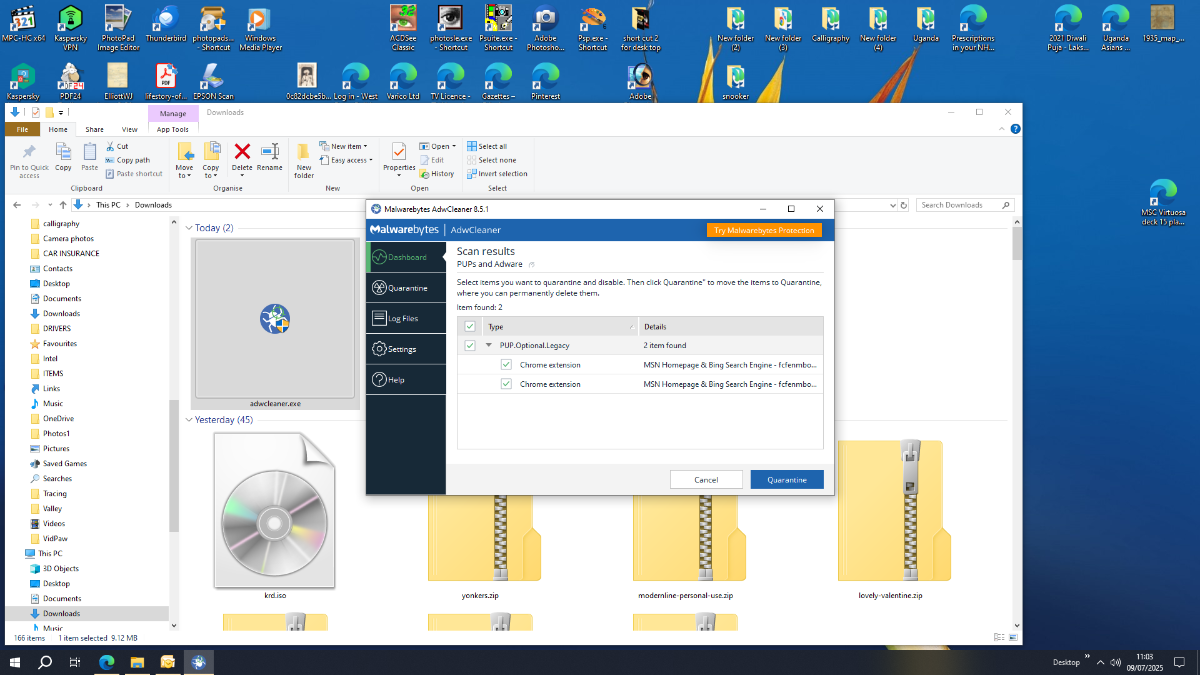Screen dimensions: 1200x675
Task: Select the PhotoPad Image Editor desktop icon
Action: [x=118, y=28]
